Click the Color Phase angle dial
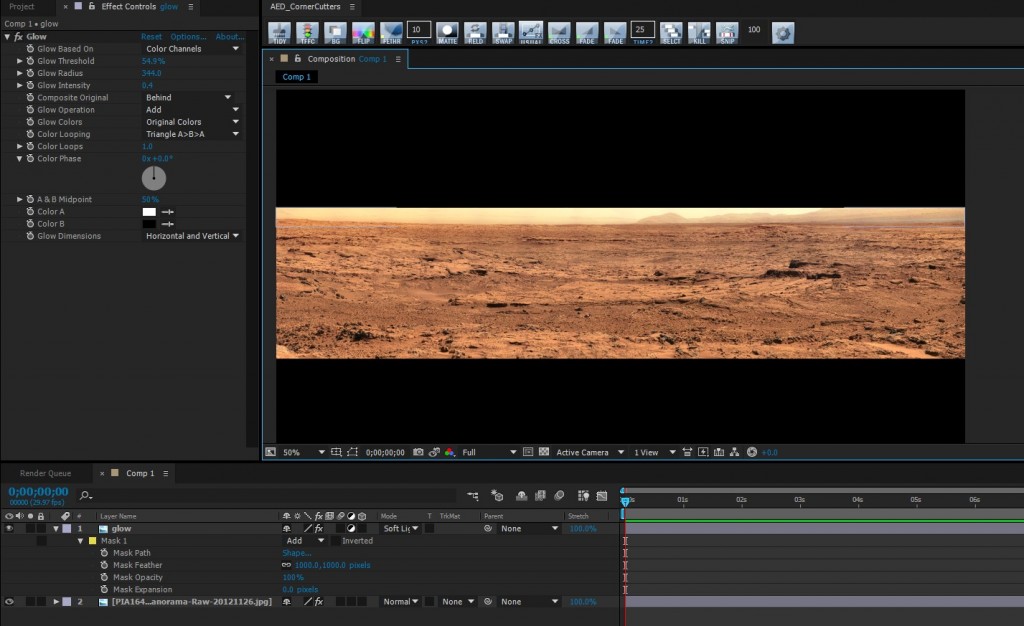The width and height of the screenshot is (1024, 626). coord(154,178)
